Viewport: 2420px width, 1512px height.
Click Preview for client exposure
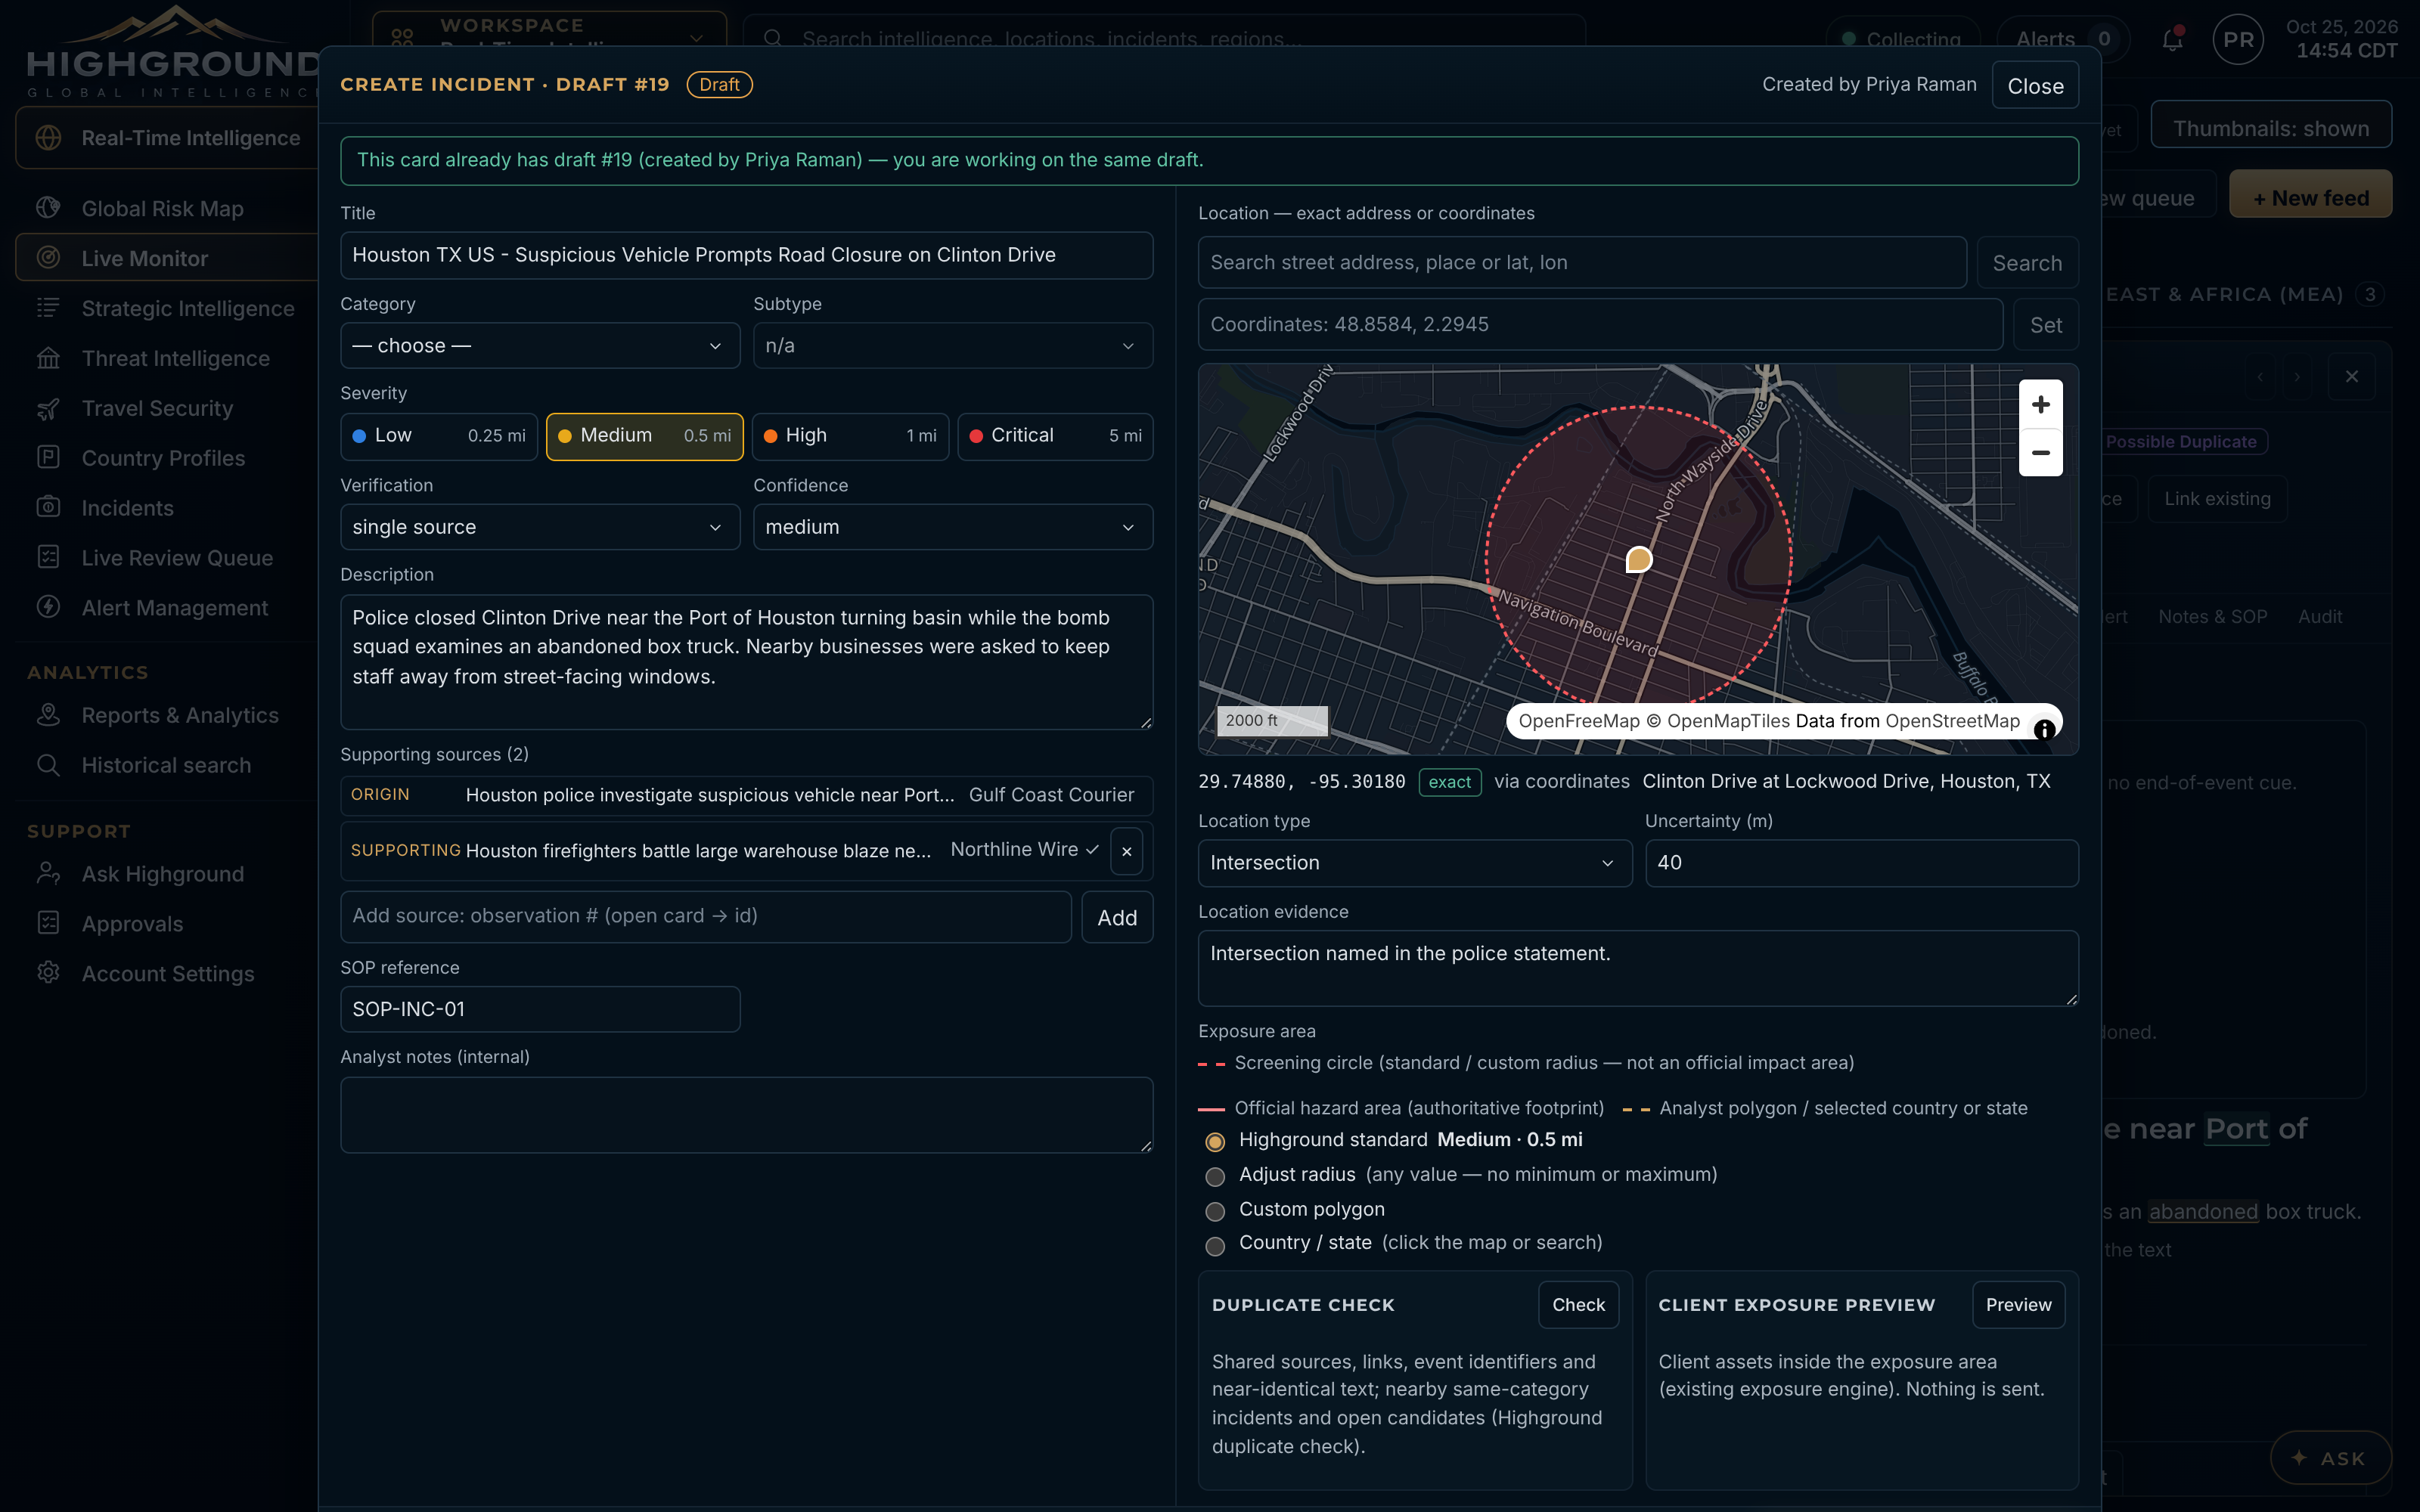[2018, 1305]
